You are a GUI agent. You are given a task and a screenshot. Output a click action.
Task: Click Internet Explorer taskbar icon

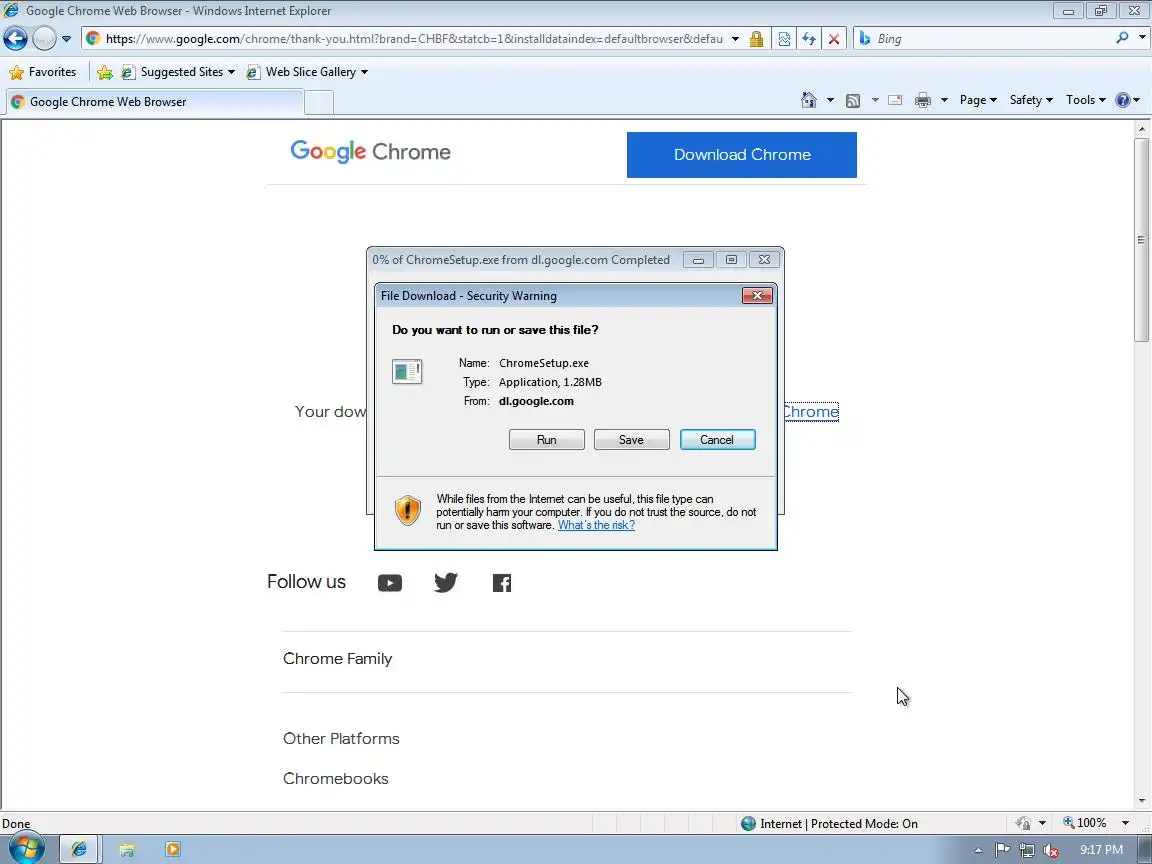[79, 849]
